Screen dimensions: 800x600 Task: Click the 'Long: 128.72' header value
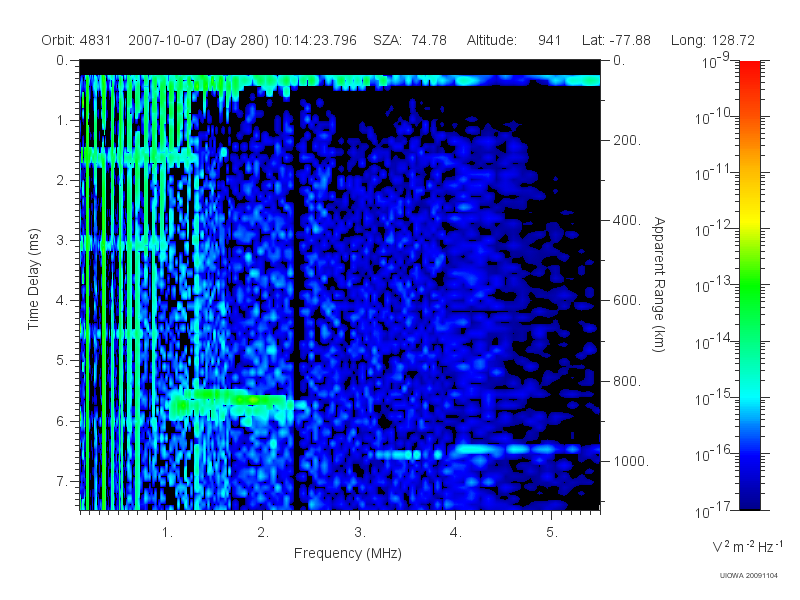(712, 40)
